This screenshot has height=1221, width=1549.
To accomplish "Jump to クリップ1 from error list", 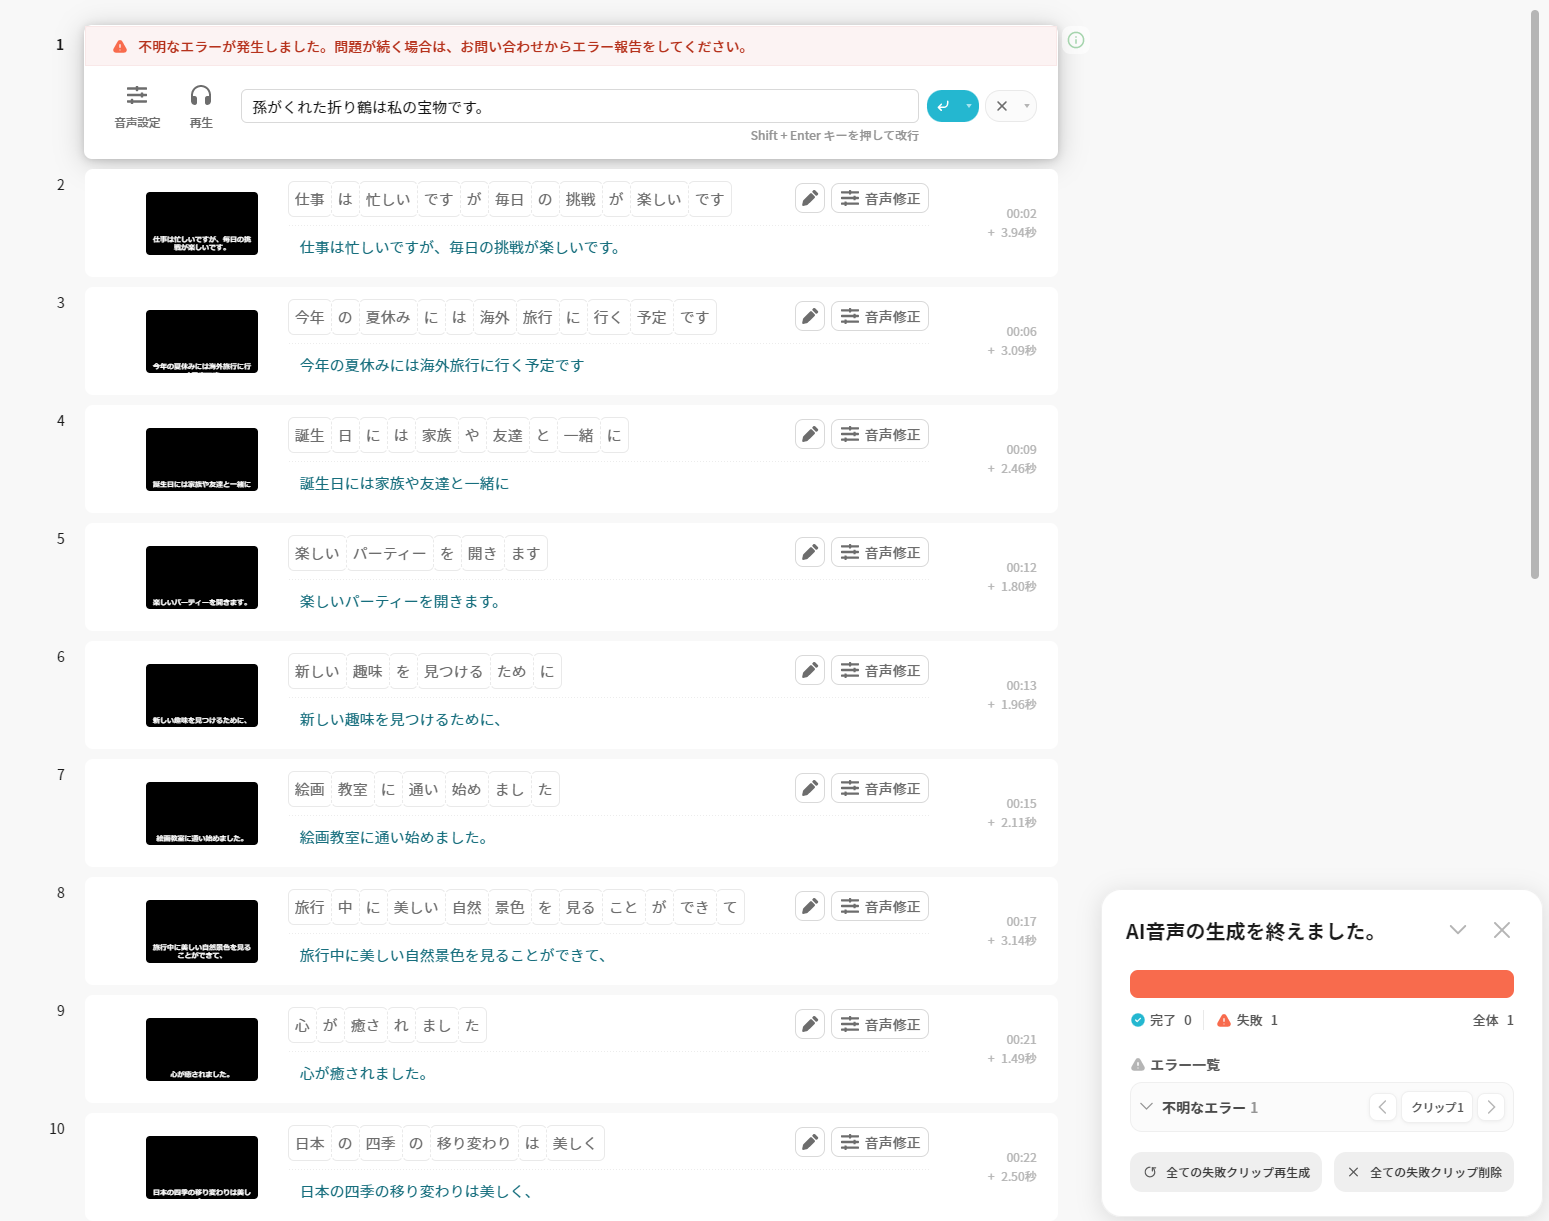I will coord(1437,1107).
